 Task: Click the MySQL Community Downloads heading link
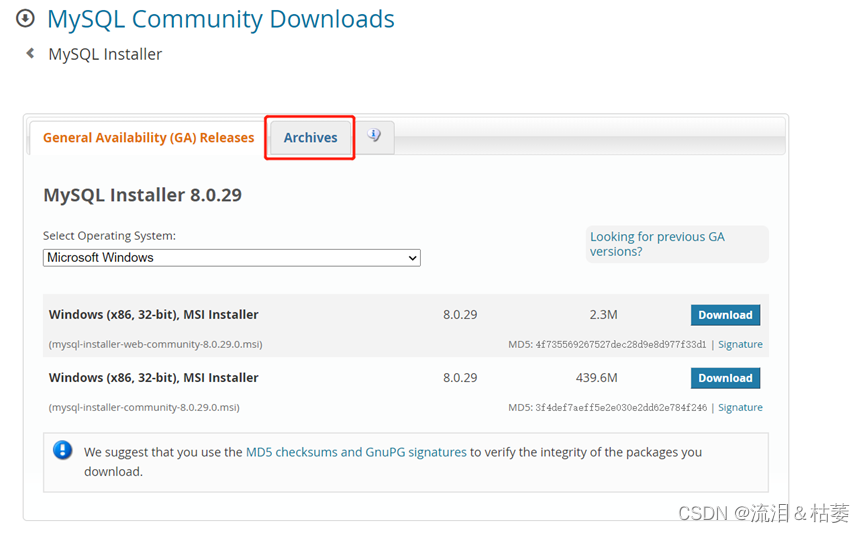[x=221, y=19]
